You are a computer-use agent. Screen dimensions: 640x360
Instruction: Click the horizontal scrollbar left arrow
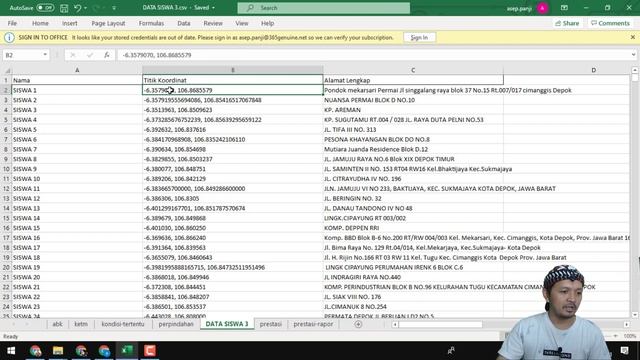point(394,324)
